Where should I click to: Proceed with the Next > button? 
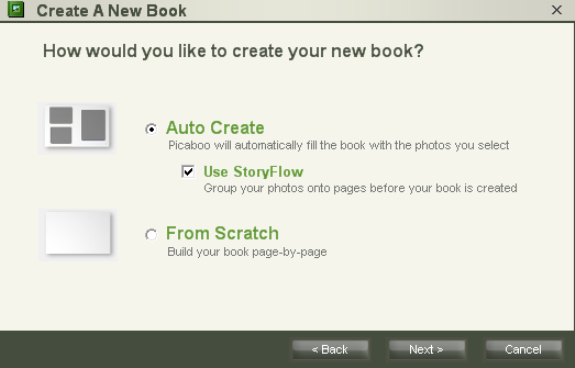pyautogui.click(x=426, y=349)
